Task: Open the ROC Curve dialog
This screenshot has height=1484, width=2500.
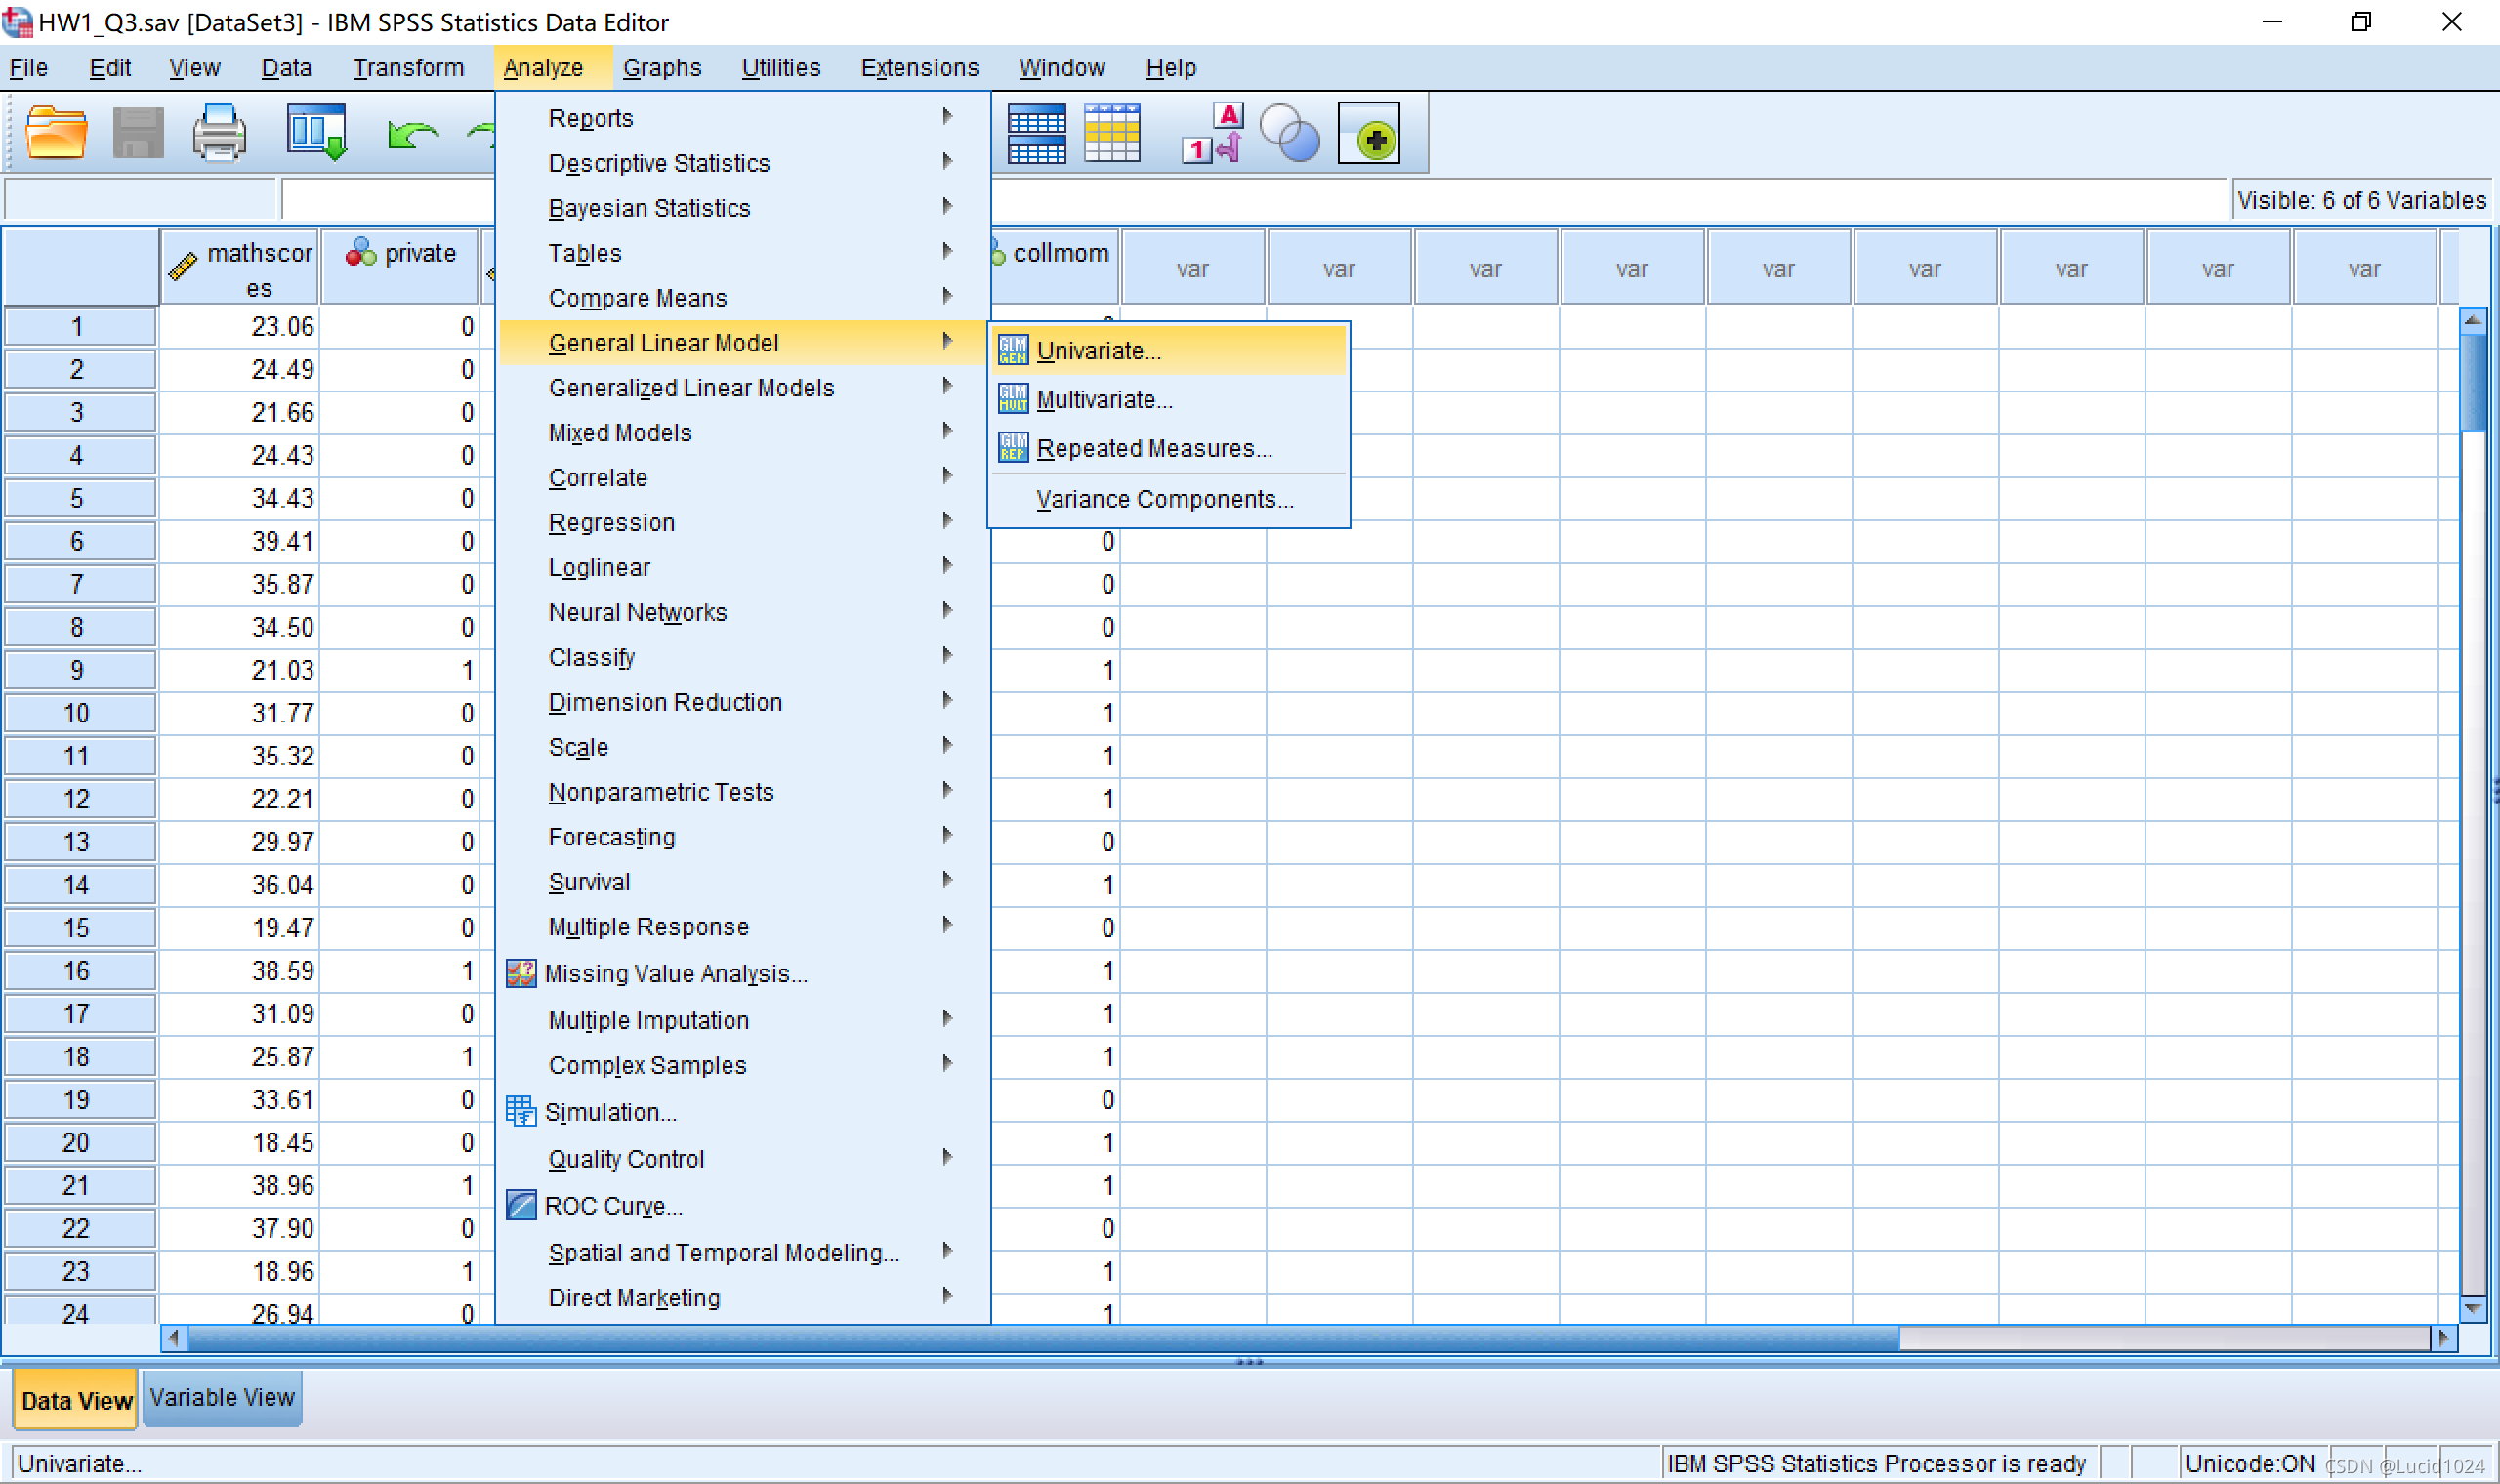Action: 612,1206
